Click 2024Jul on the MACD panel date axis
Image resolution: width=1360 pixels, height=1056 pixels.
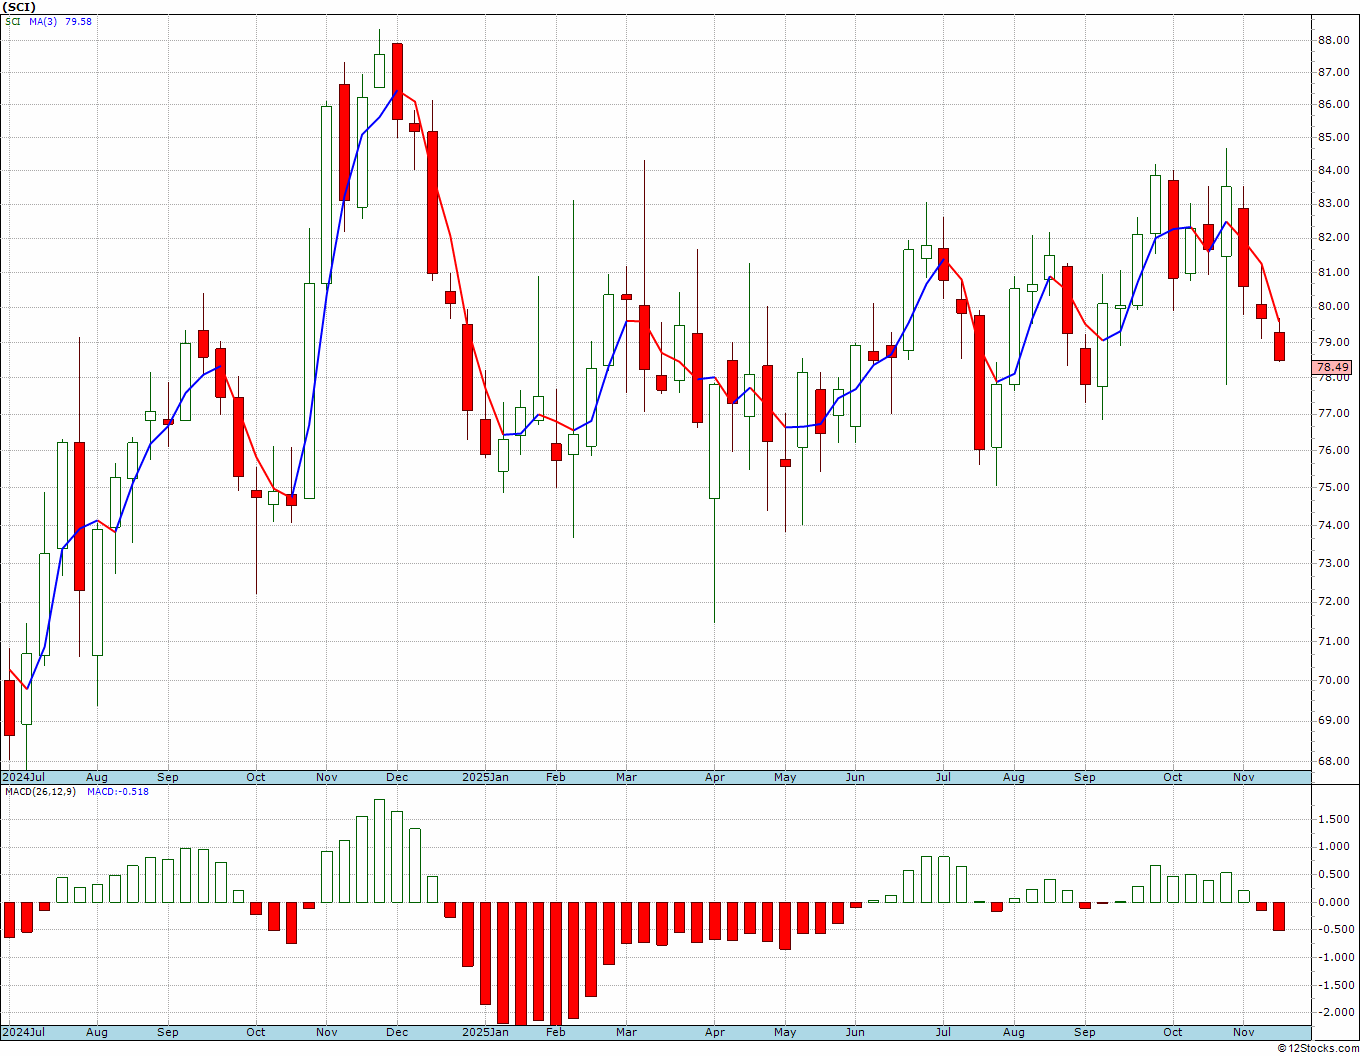point(24,1032)
